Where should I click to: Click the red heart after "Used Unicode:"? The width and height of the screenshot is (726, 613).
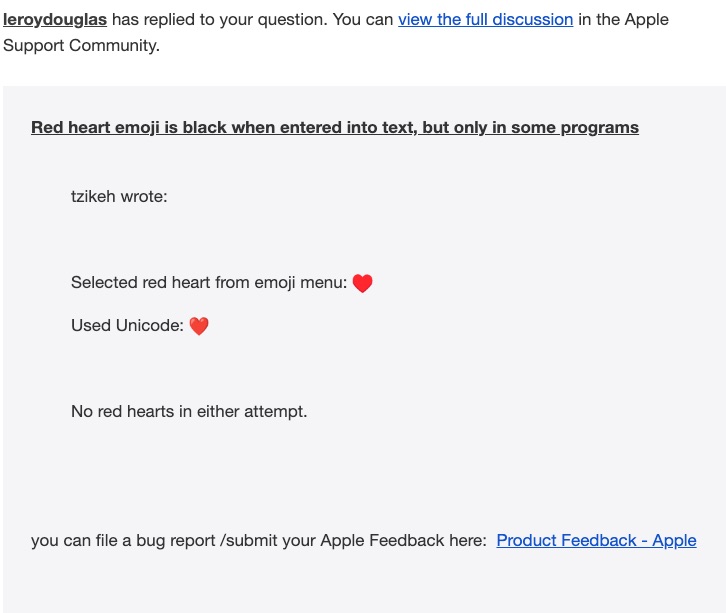pos(199,326)
